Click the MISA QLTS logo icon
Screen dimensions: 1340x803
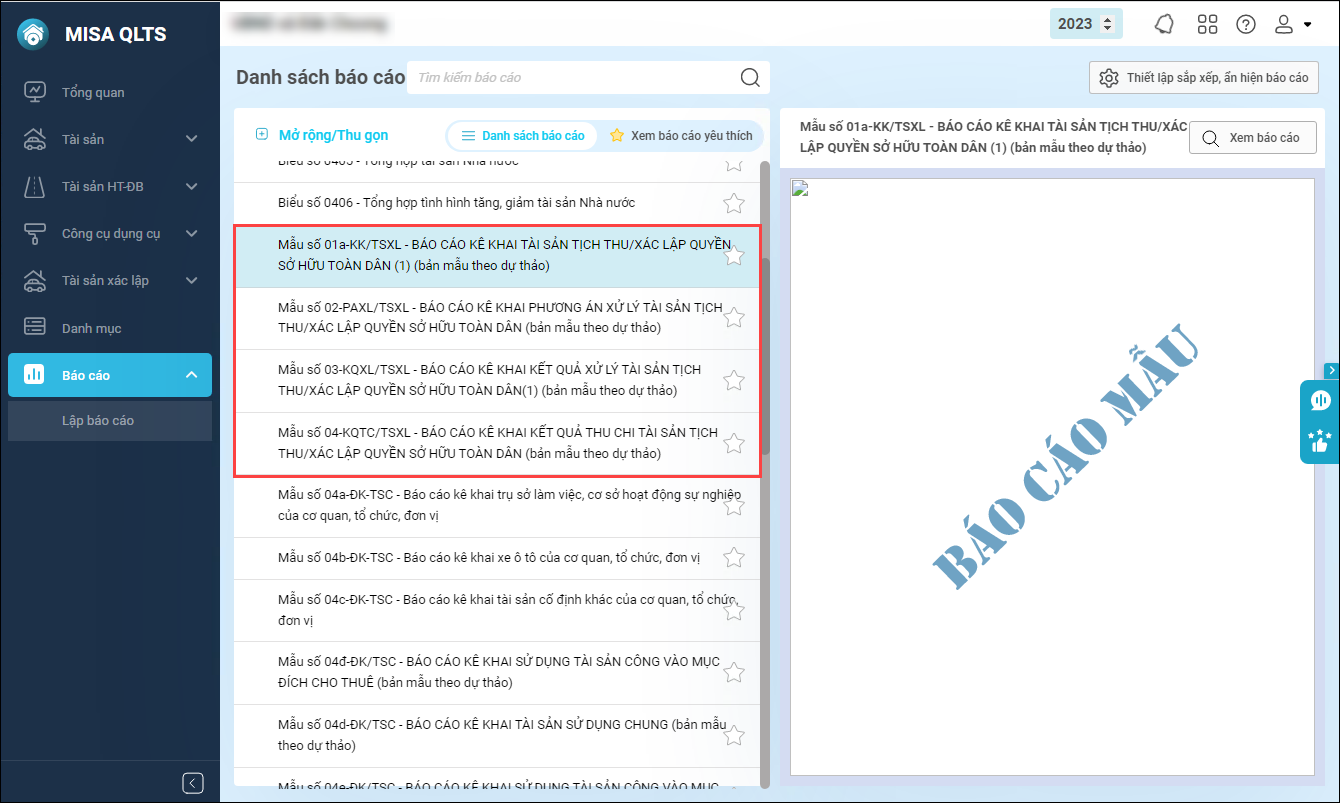pyautogui.click(x=34, y=34)
